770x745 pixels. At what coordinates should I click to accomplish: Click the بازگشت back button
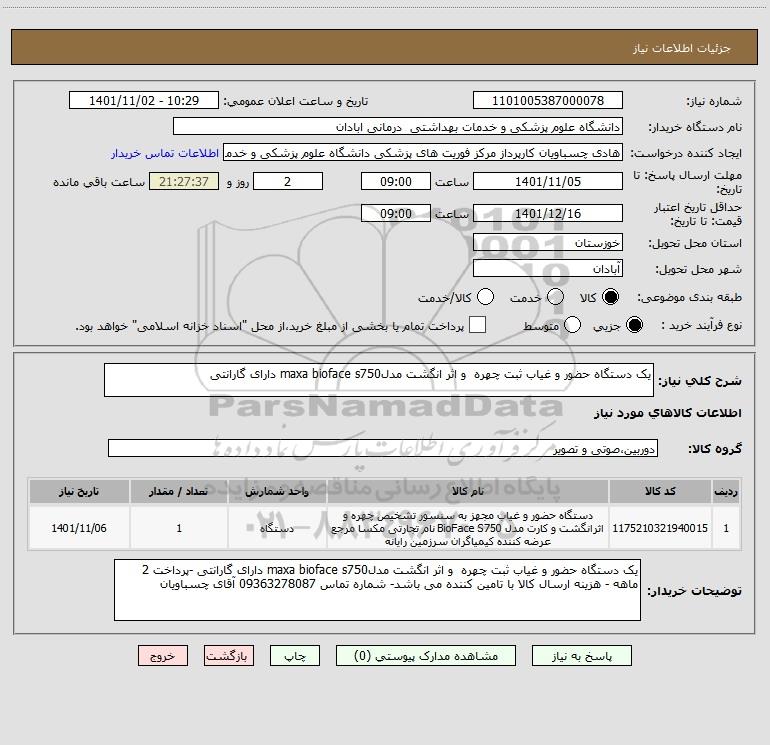point(229,656)
